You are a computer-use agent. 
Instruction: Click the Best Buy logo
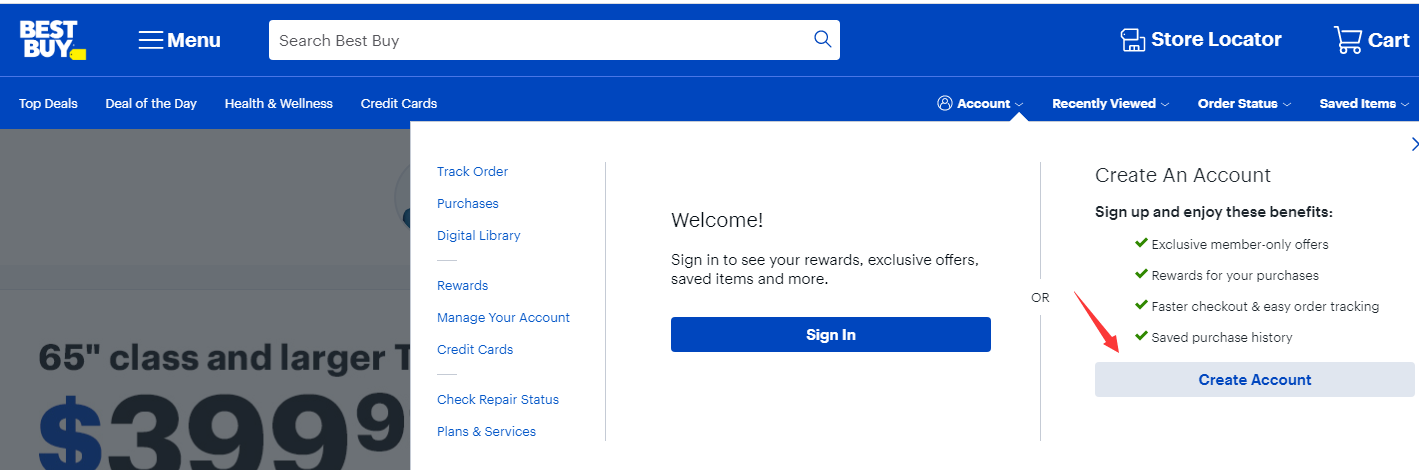point(52,39)
